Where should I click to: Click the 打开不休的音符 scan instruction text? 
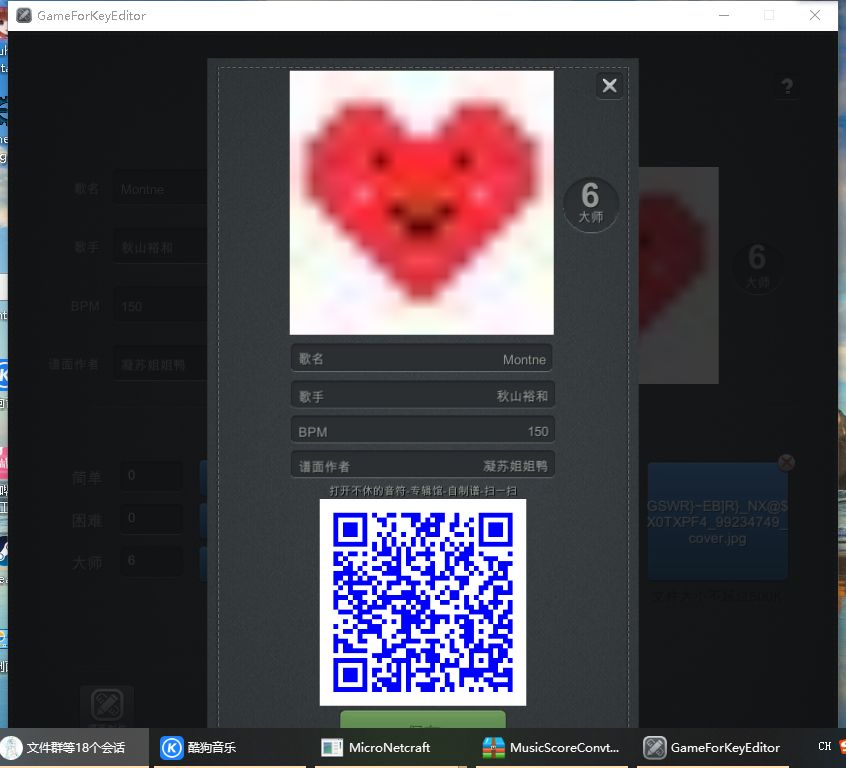coord(422,491)
